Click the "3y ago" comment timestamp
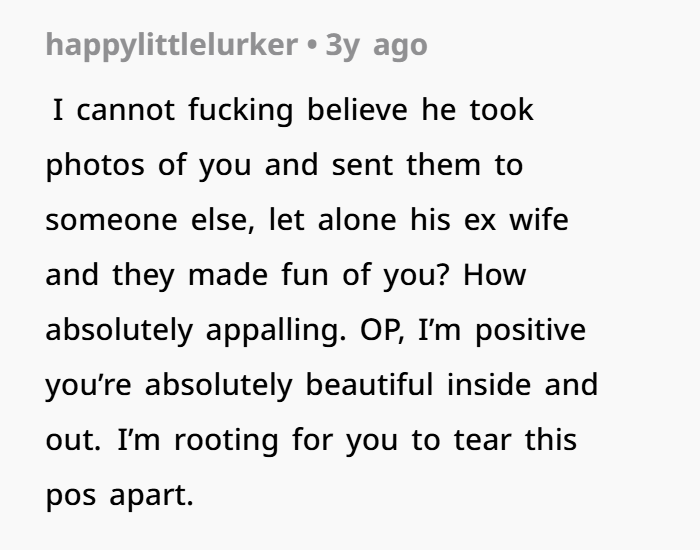700x550 pixels. [x=376, y=45]
